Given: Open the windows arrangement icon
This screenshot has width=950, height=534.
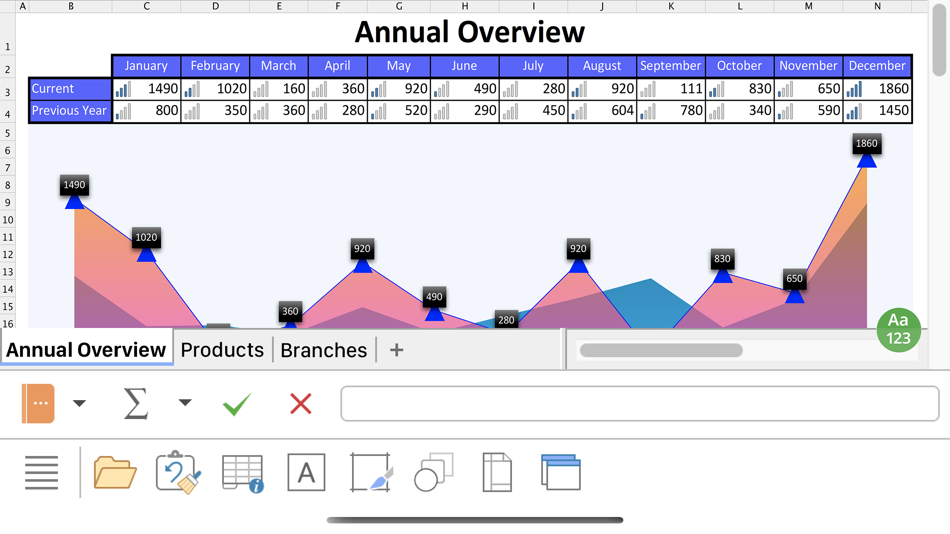Looking at the screenshot, I should coord(560,472).
